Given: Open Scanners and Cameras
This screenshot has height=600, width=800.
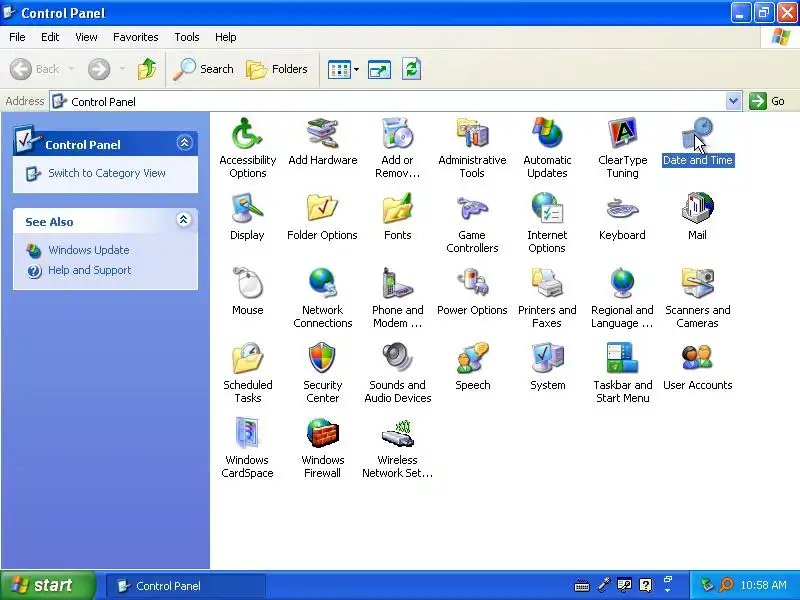Looking at the screenshot, I should point(697,298).
